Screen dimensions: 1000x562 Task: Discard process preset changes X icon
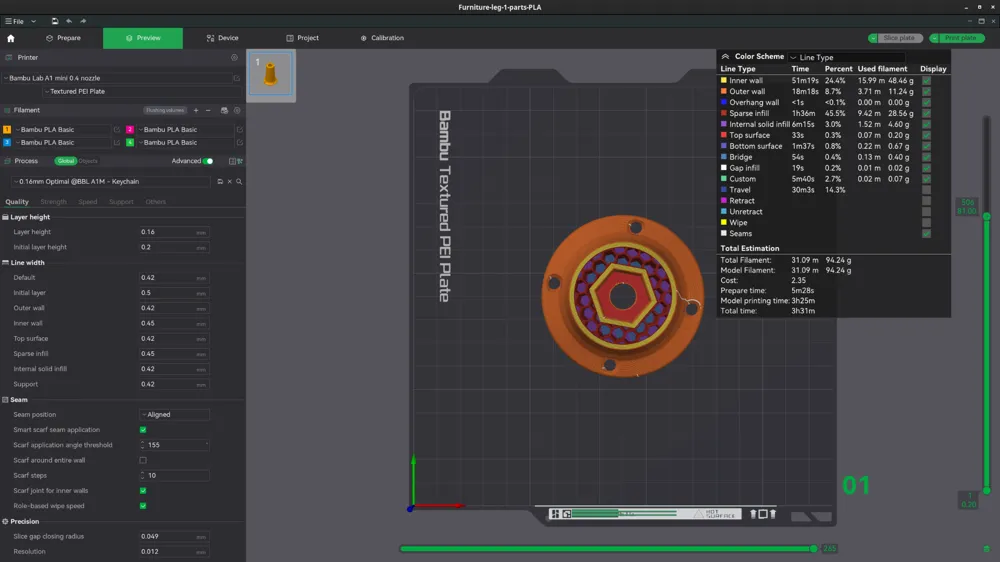tap(230, 182)
